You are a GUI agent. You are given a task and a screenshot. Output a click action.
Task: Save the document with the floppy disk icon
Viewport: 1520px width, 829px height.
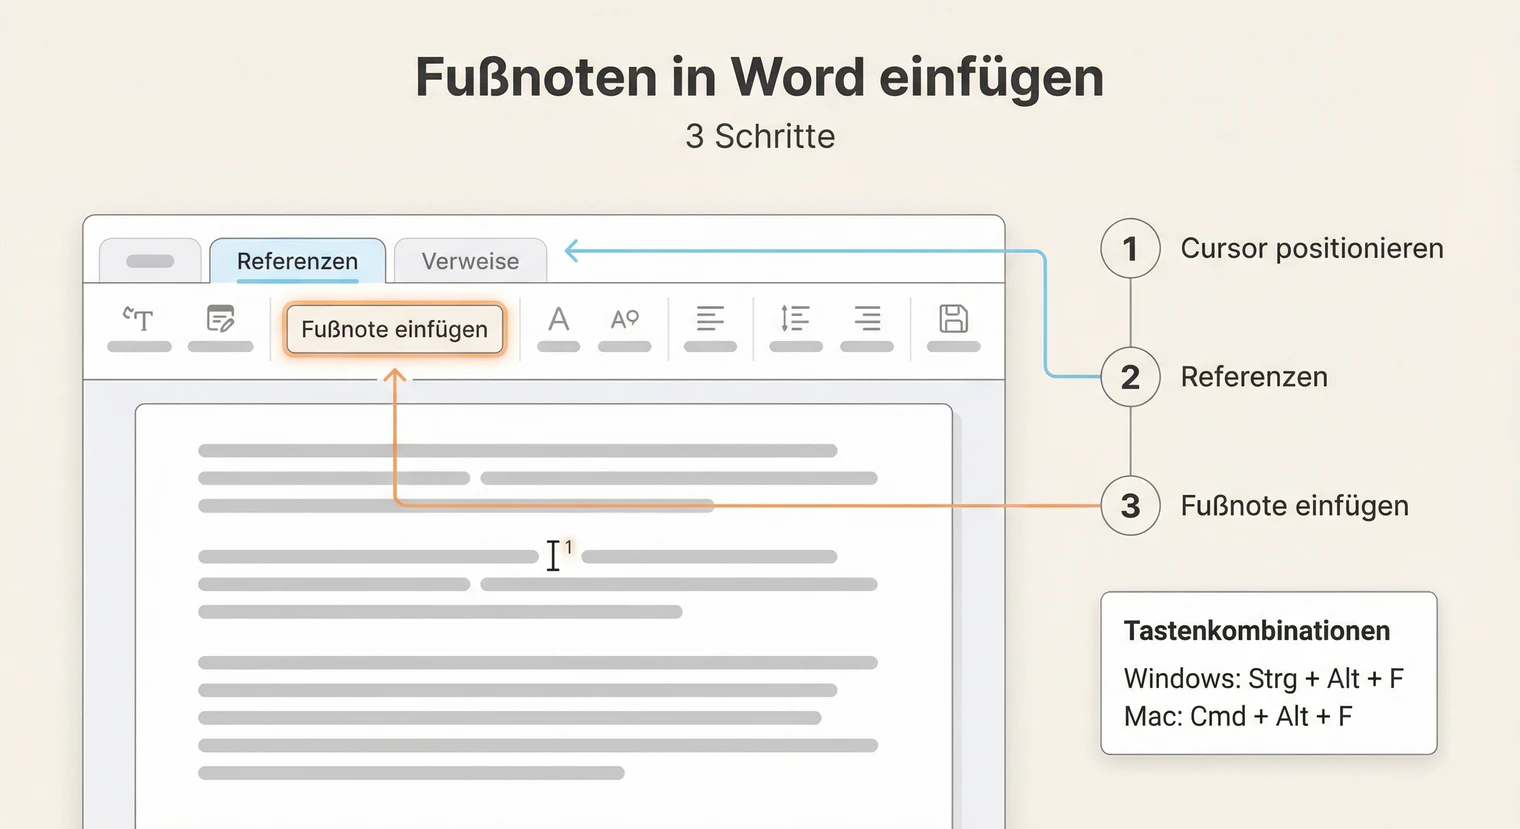(x=952, y=318)
